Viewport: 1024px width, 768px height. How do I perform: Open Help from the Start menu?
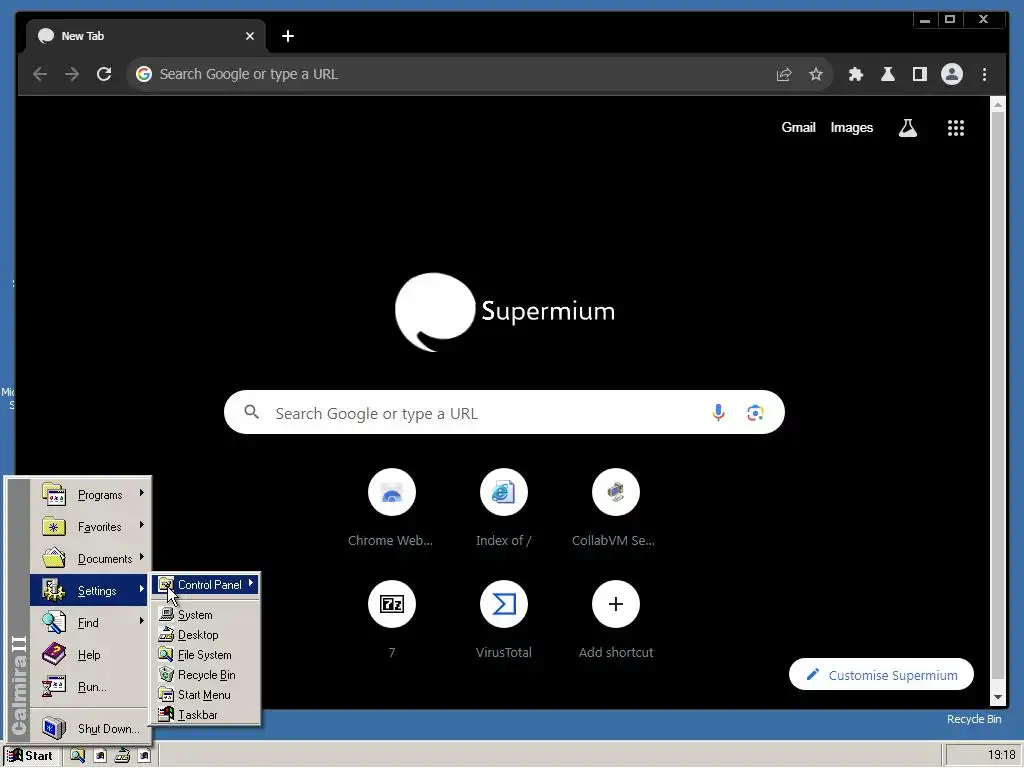90,654
